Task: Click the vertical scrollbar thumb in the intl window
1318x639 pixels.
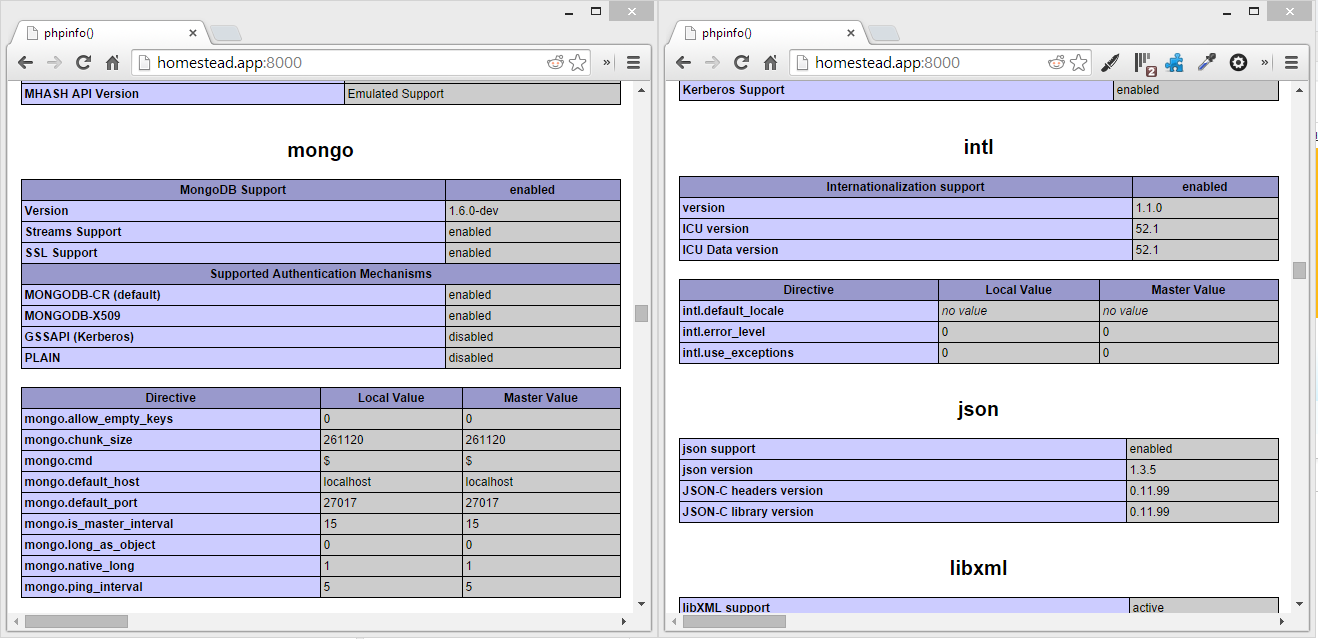Action: coord(1299,270)
